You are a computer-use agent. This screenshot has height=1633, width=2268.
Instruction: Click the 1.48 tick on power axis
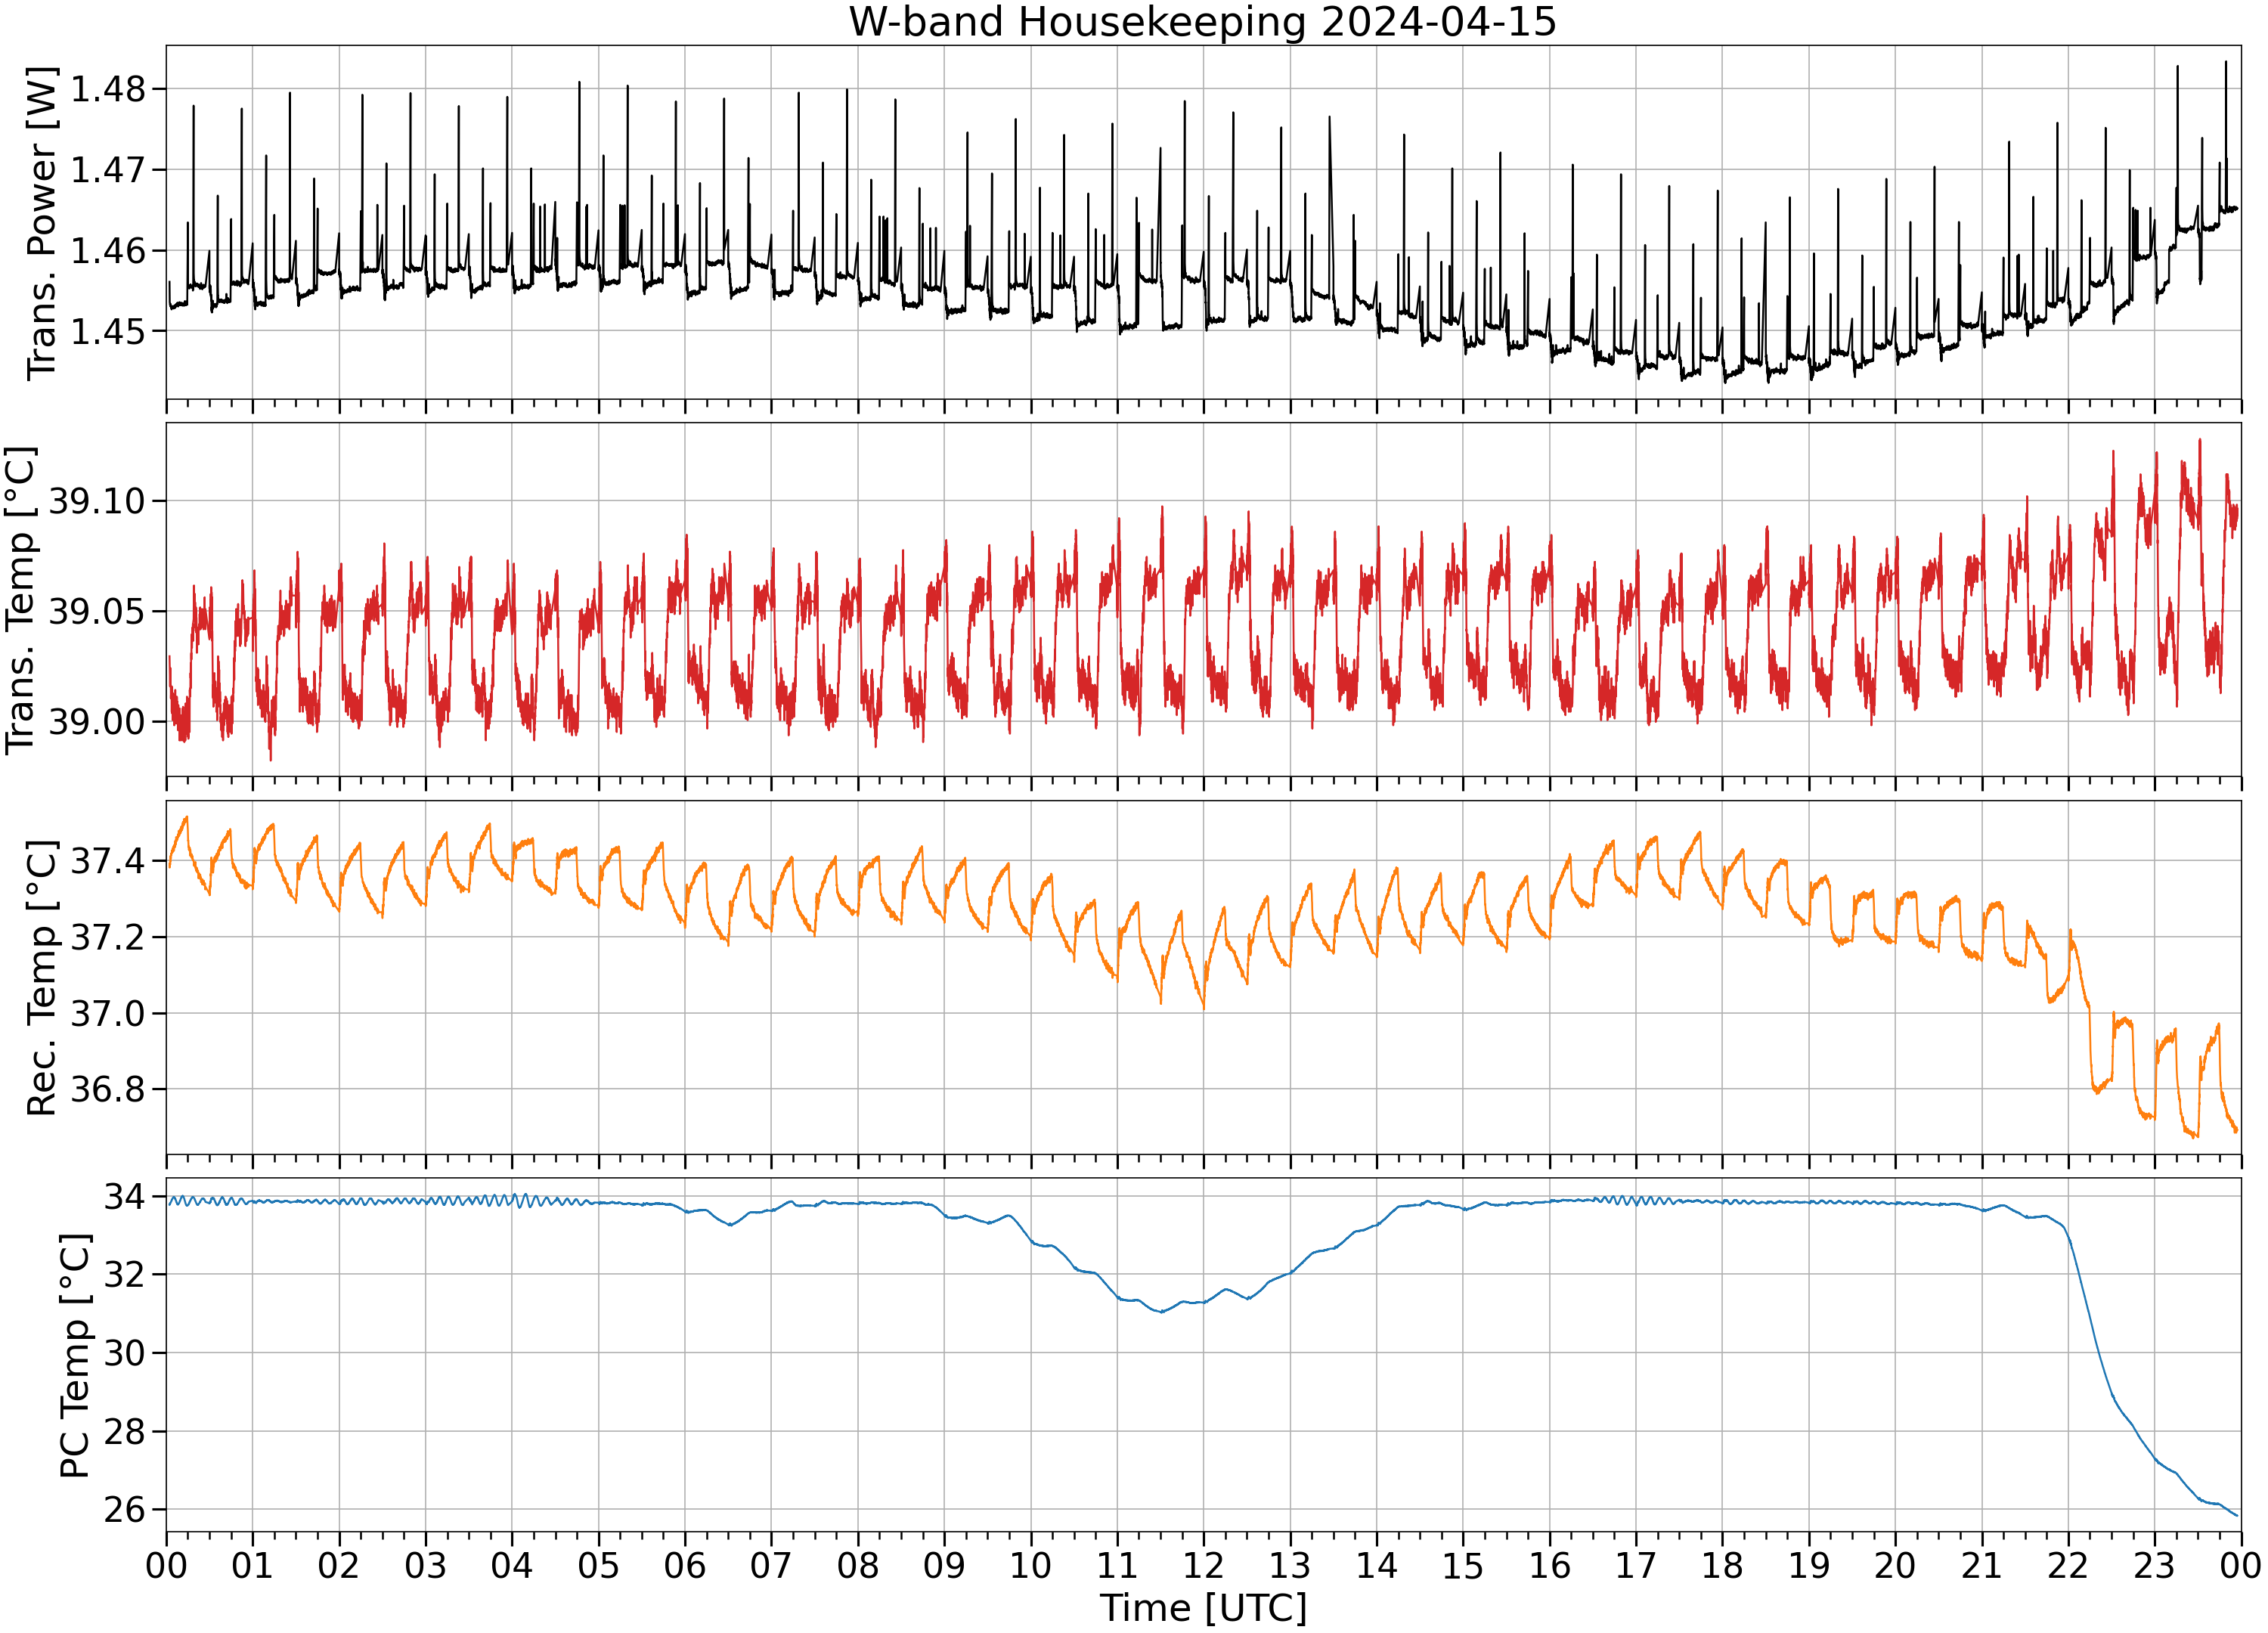(x=108, y=89)
